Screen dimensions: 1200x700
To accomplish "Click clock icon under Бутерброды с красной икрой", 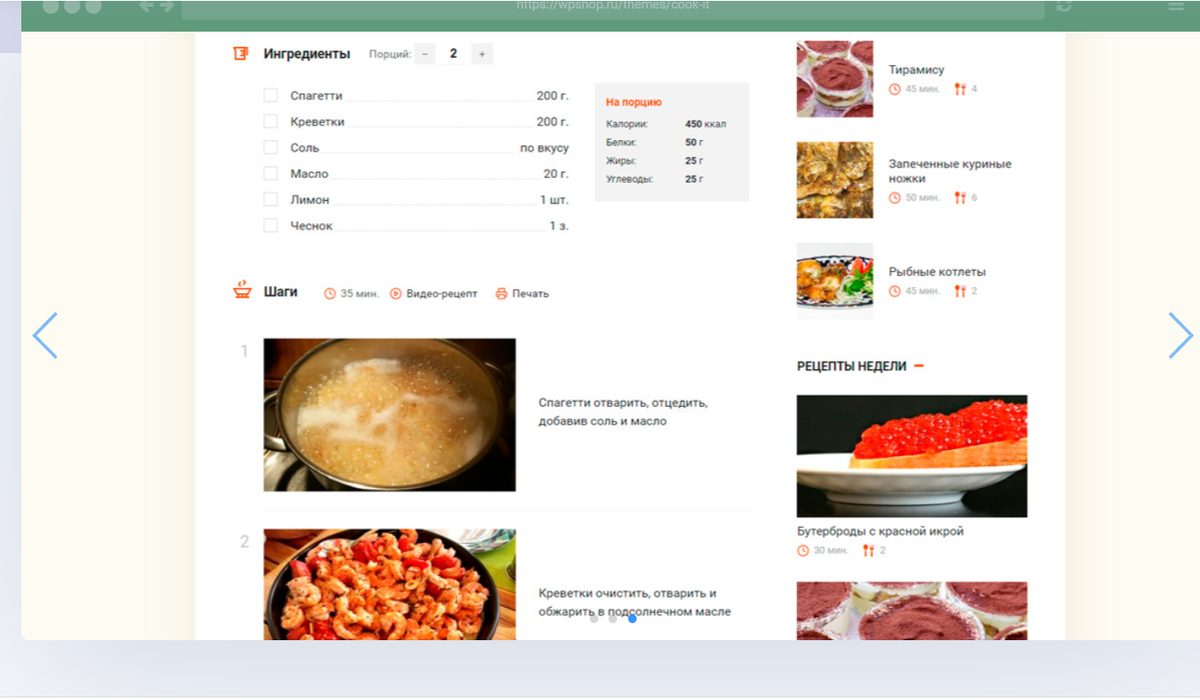I will pyautogui.click(x=803, y=551).
